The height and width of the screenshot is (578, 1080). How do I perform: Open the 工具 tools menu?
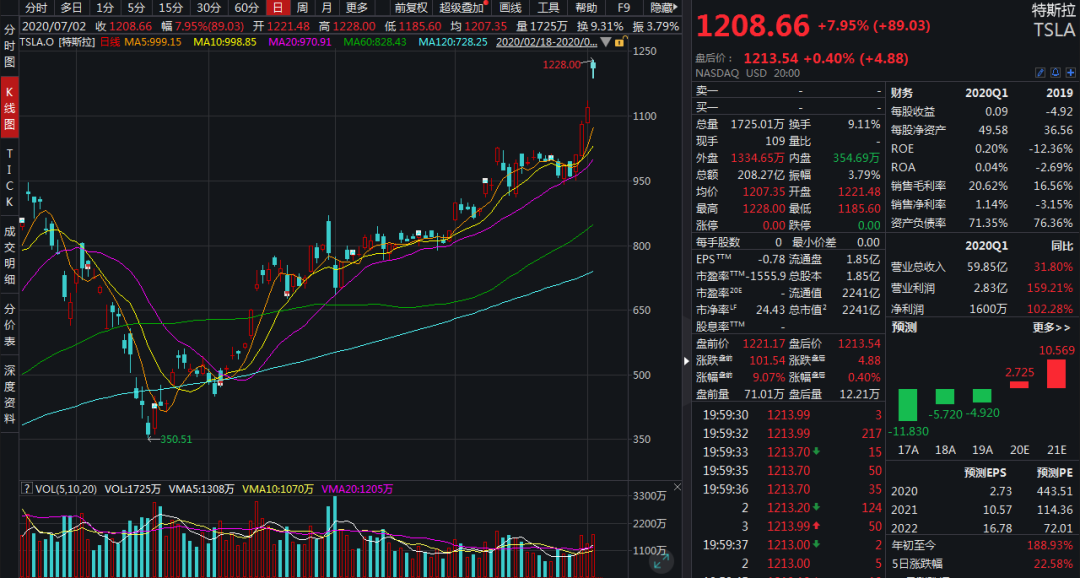[548, 8]
